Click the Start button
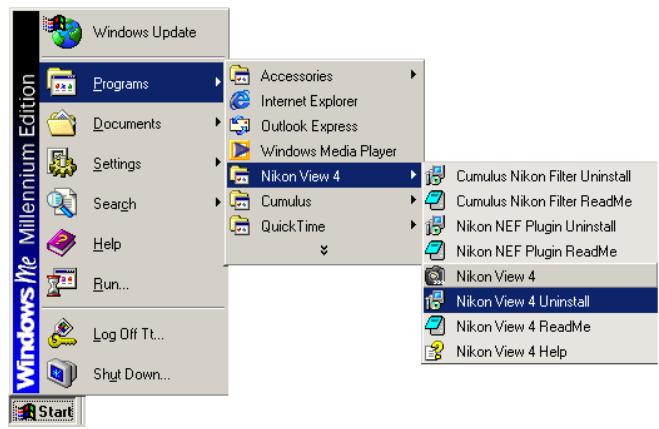Viewport: 659px width, 429px height. [x=43, y=411]
